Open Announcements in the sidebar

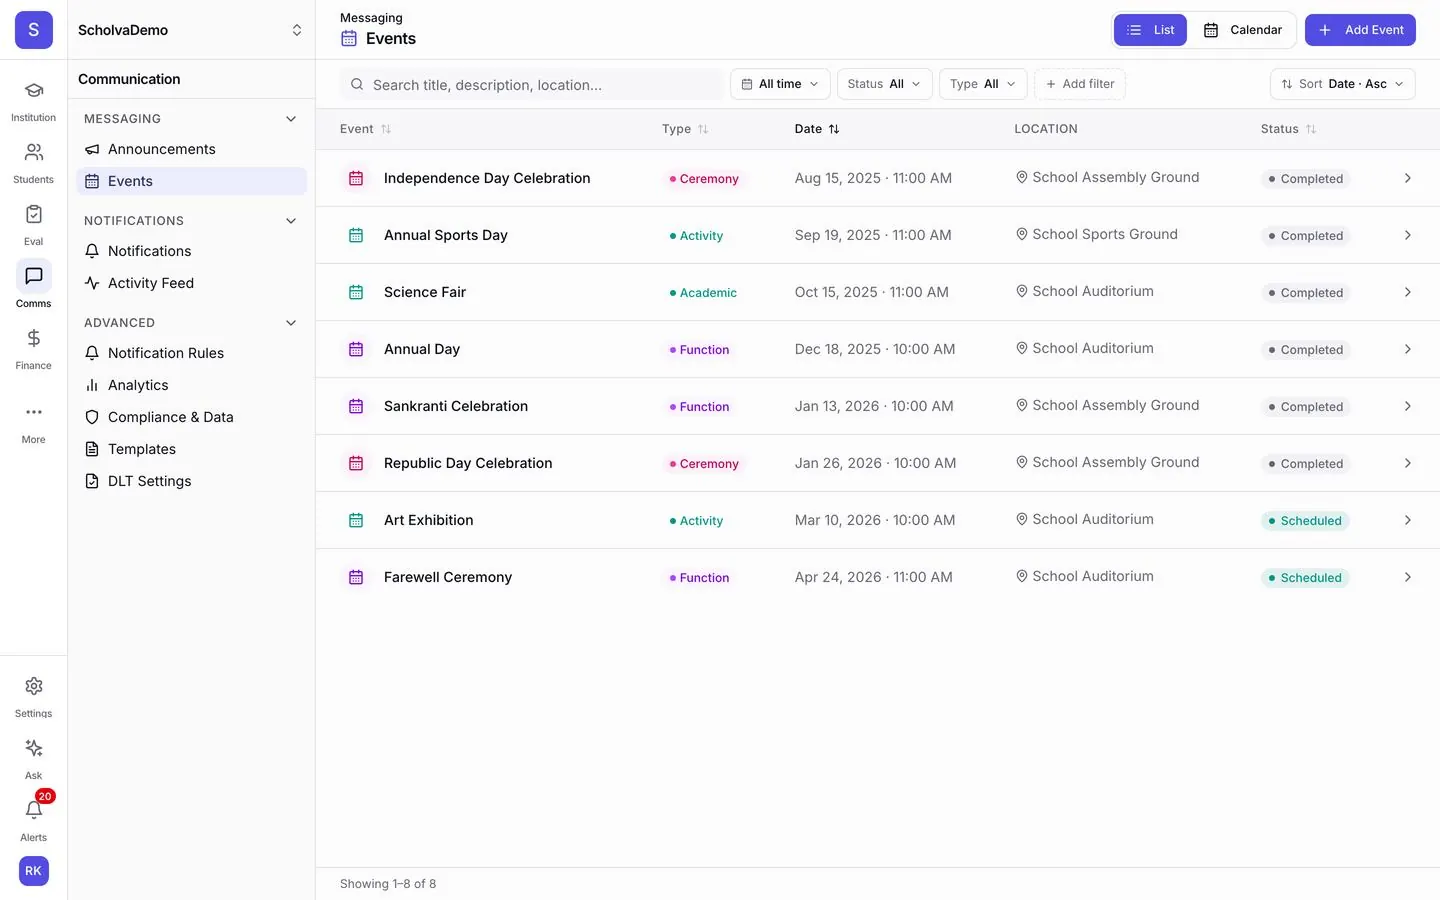pos(191,149)
